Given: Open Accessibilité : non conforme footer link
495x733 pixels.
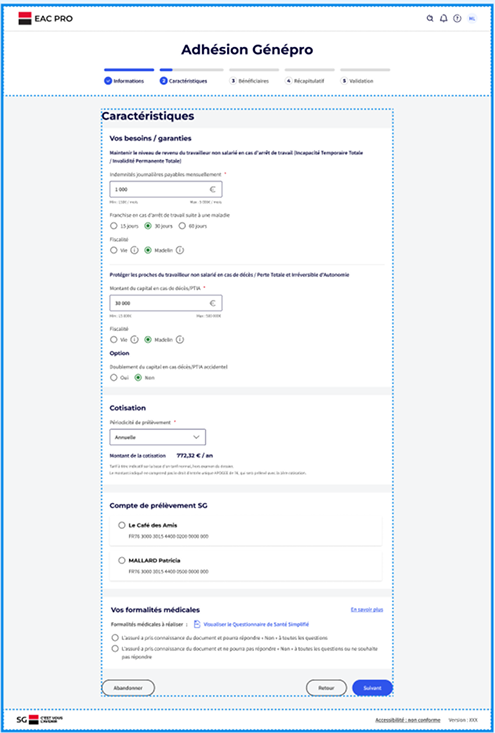Looking at the screenshot, I should point(408,720).
